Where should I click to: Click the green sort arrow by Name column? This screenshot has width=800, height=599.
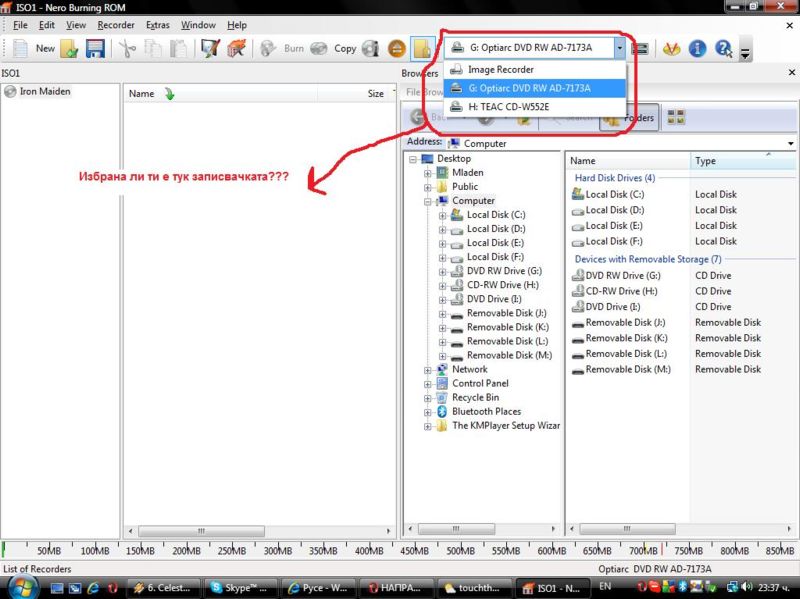coord(169,93)
